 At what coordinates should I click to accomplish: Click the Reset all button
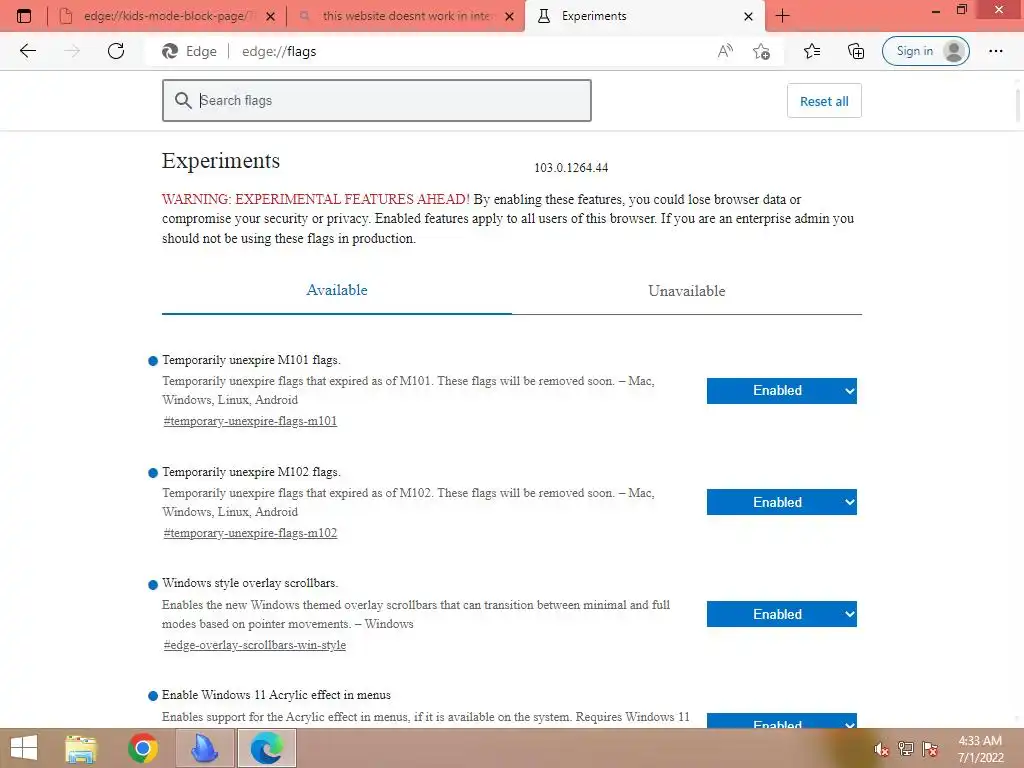824,101
